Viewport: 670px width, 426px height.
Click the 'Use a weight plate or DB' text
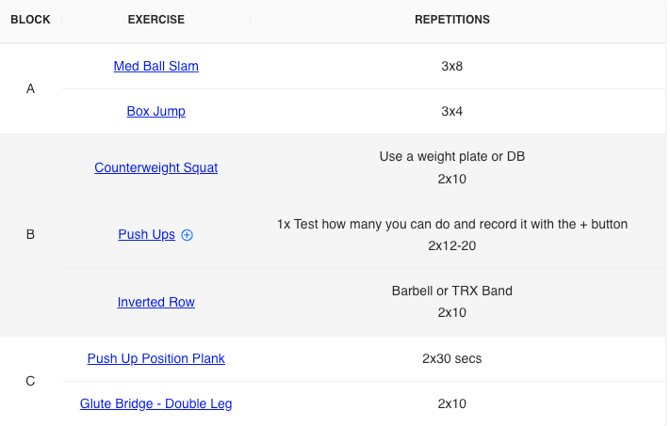click(452, 157)
